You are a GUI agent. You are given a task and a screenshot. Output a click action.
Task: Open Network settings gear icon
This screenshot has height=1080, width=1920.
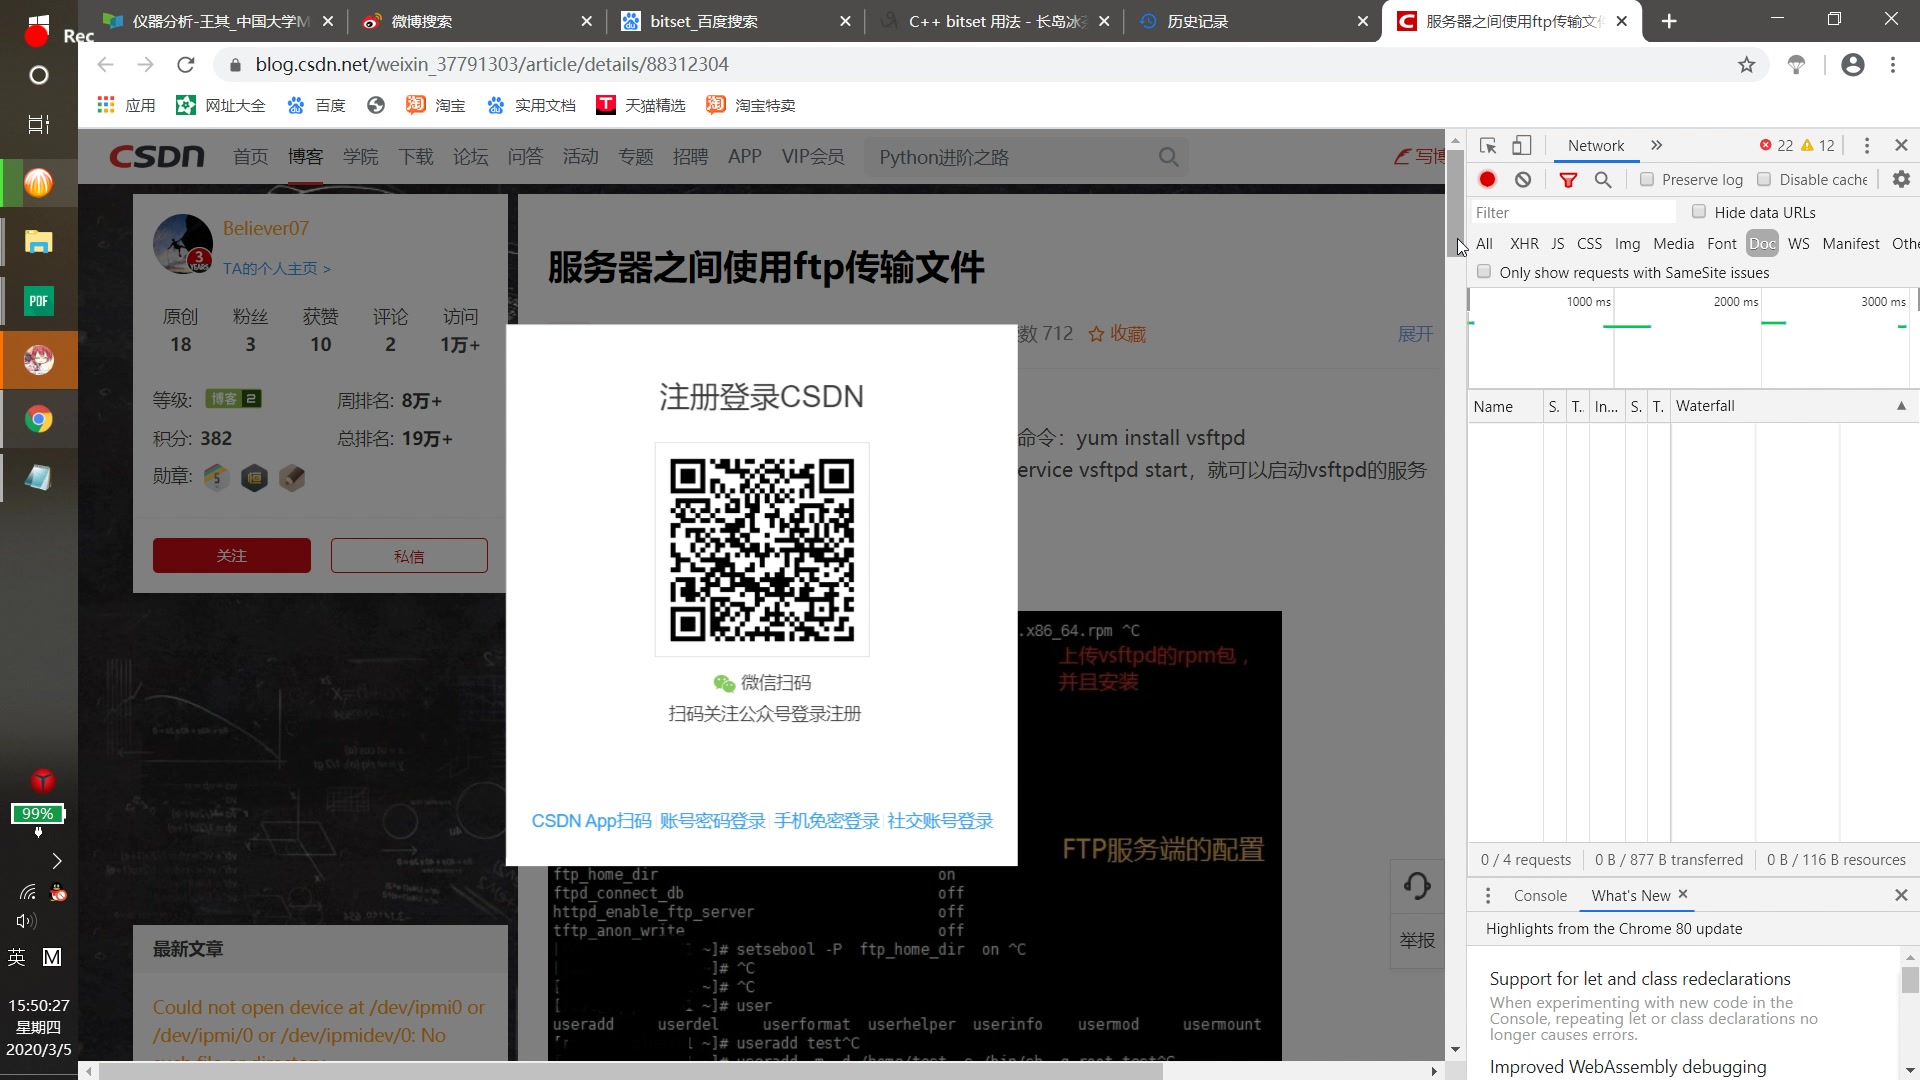(x=1901, y=179)
